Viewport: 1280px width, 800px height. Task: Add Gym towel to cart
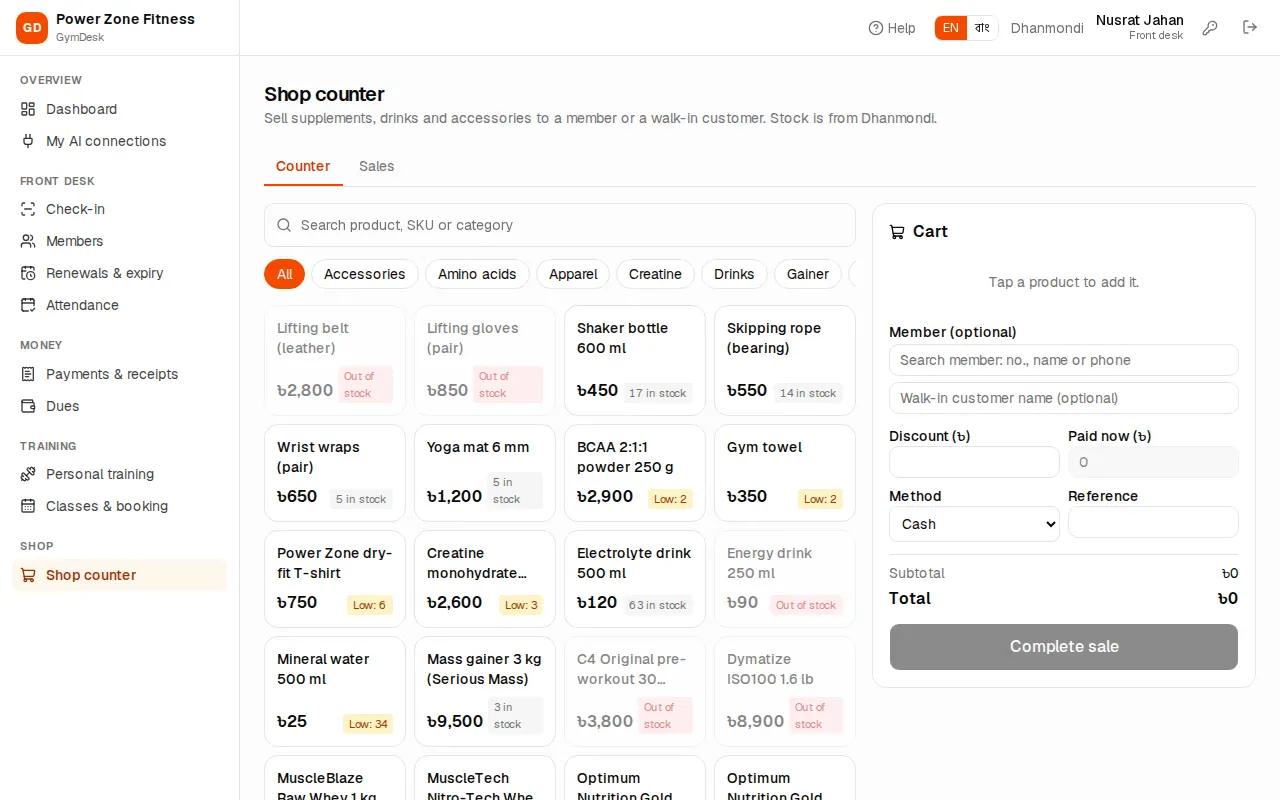click(x=785, y=473)
